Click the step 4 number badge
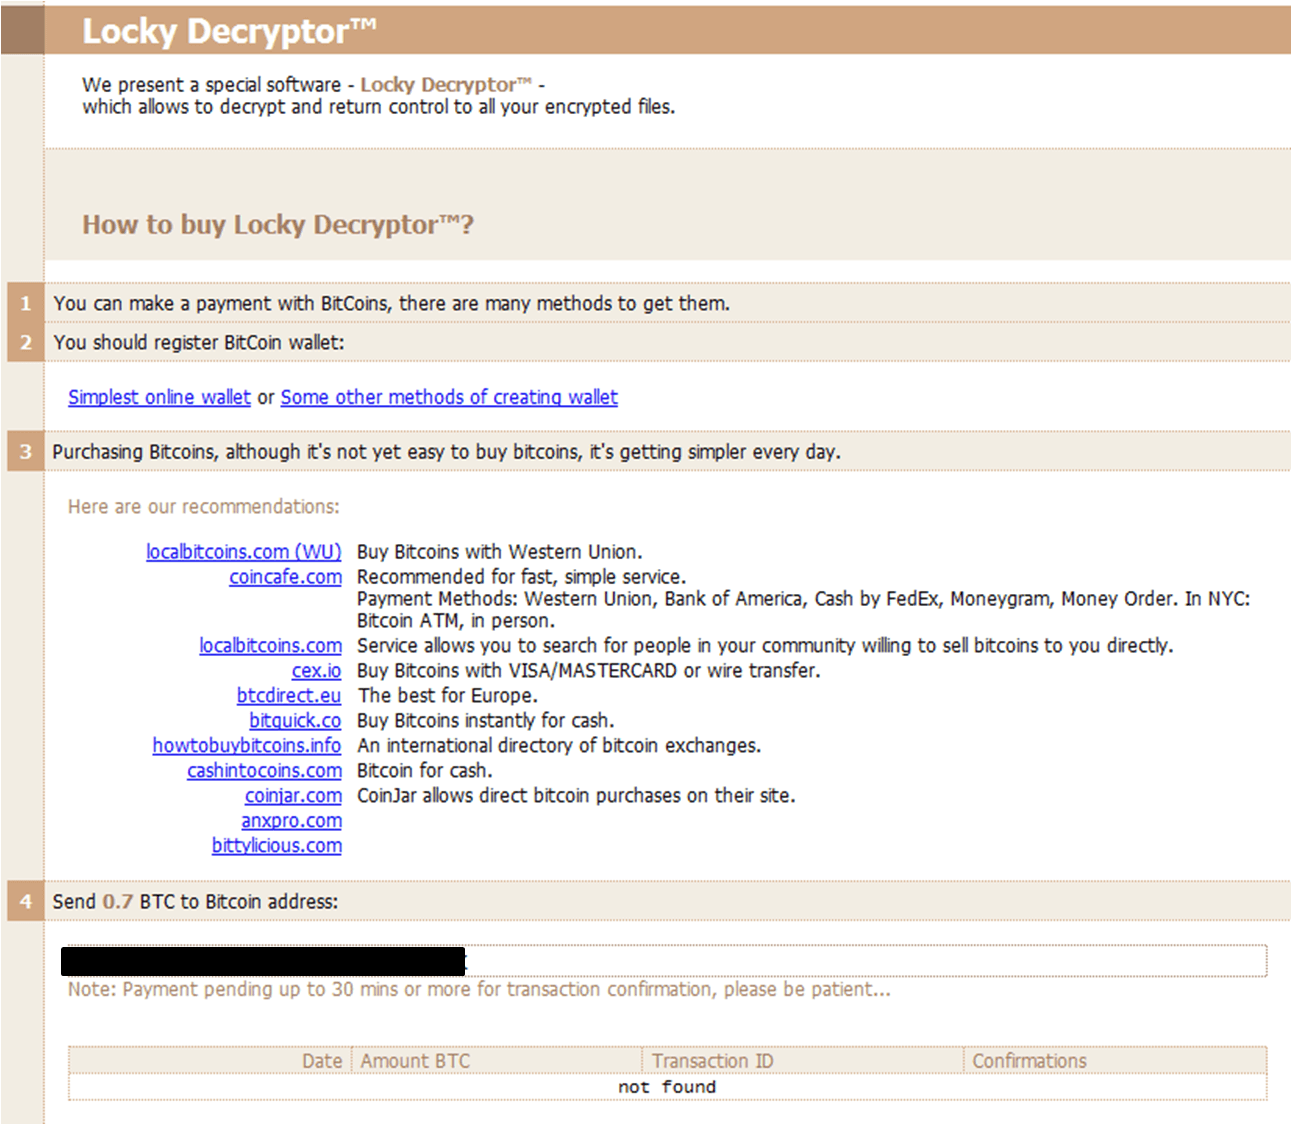Screen dimensions: 1292x1125 [26, 902]
